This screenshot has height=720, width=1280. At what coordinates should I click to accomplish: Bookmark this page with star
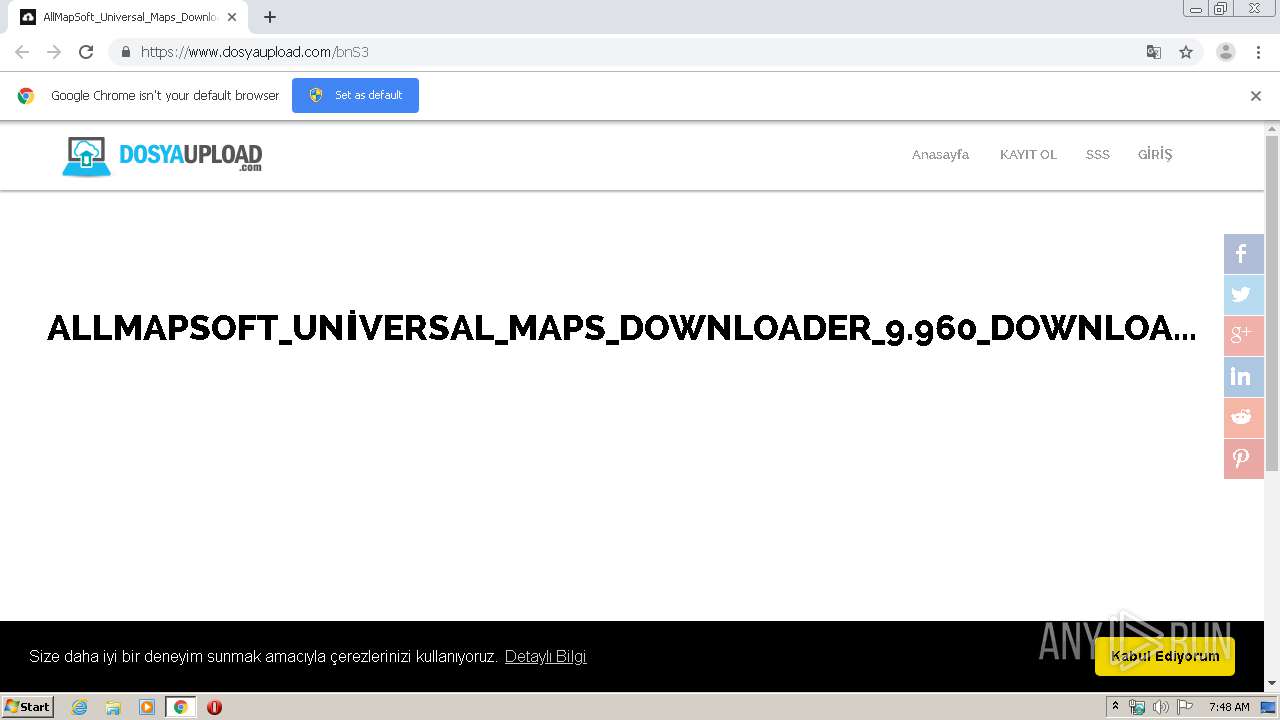[x=1186, y=52]
